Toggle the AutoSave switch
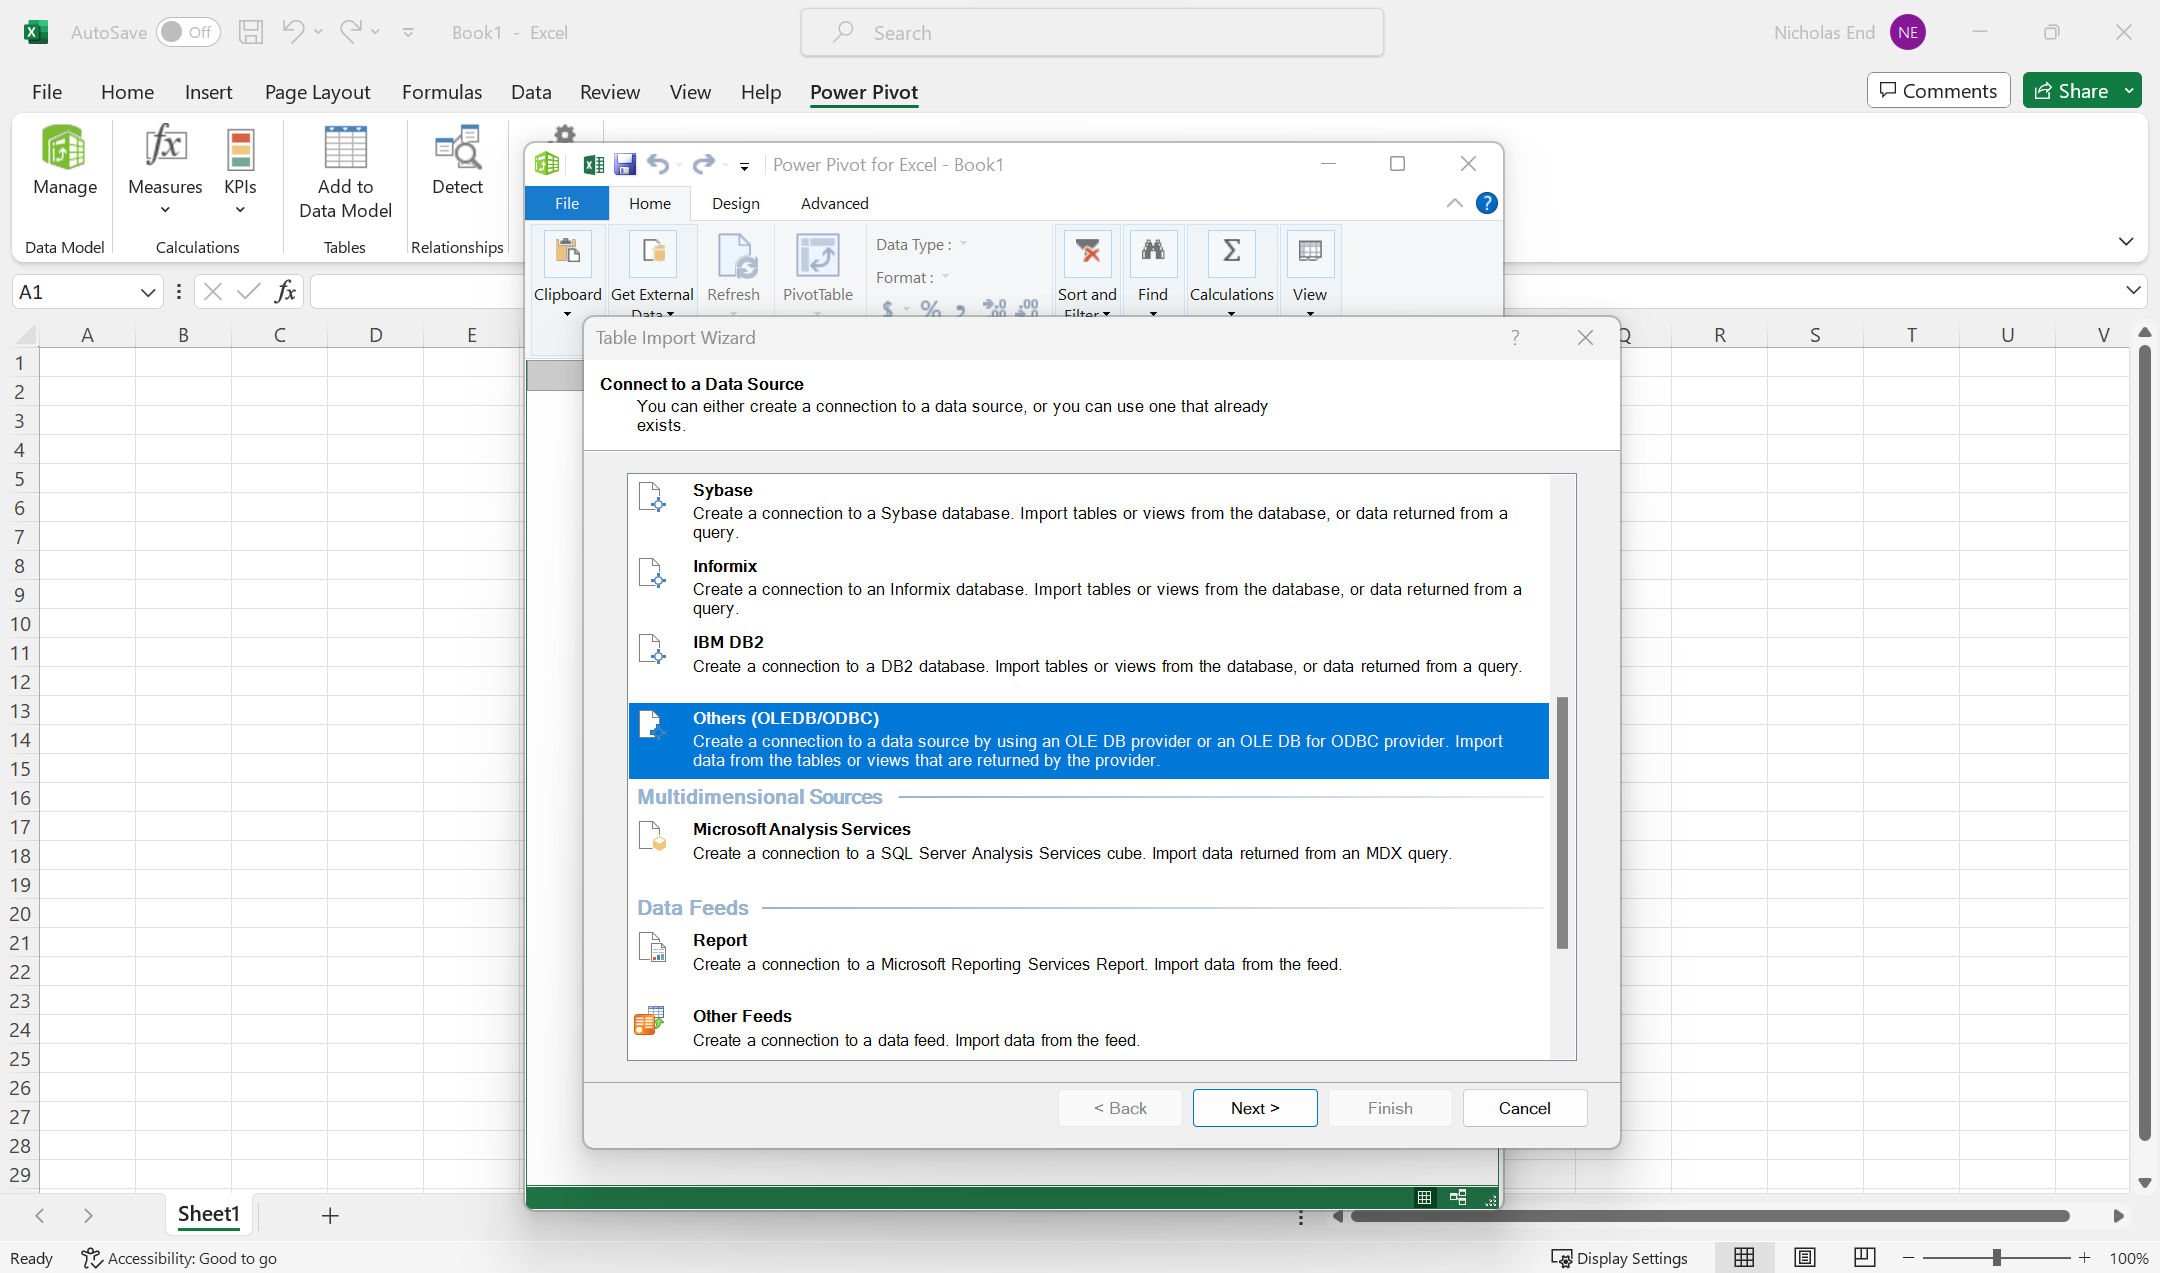The height and width of the screenshot is (1273, 2160). point(187,32)
